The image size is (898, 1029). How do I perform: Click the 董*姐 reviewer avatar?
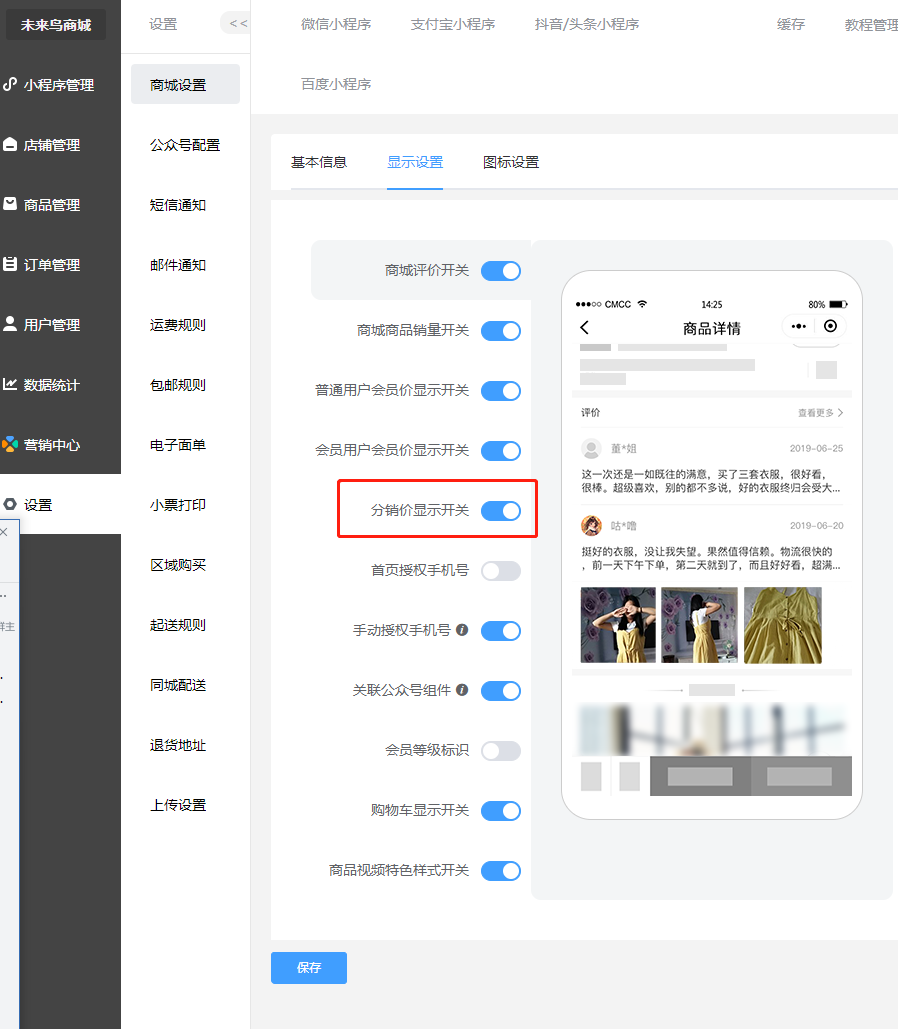click(591, 448)
